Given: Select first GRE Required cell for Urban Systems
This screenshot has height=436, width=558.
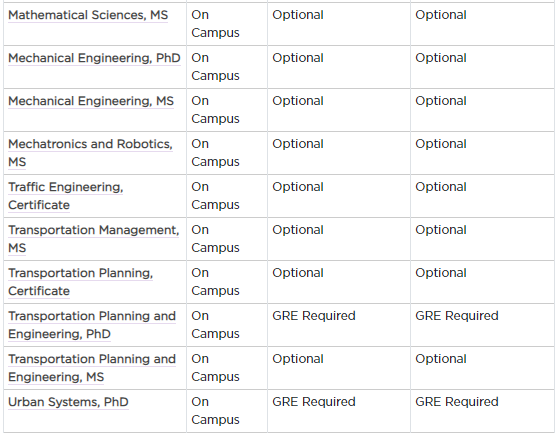Looking at the screenshot, I should [339, 411].
